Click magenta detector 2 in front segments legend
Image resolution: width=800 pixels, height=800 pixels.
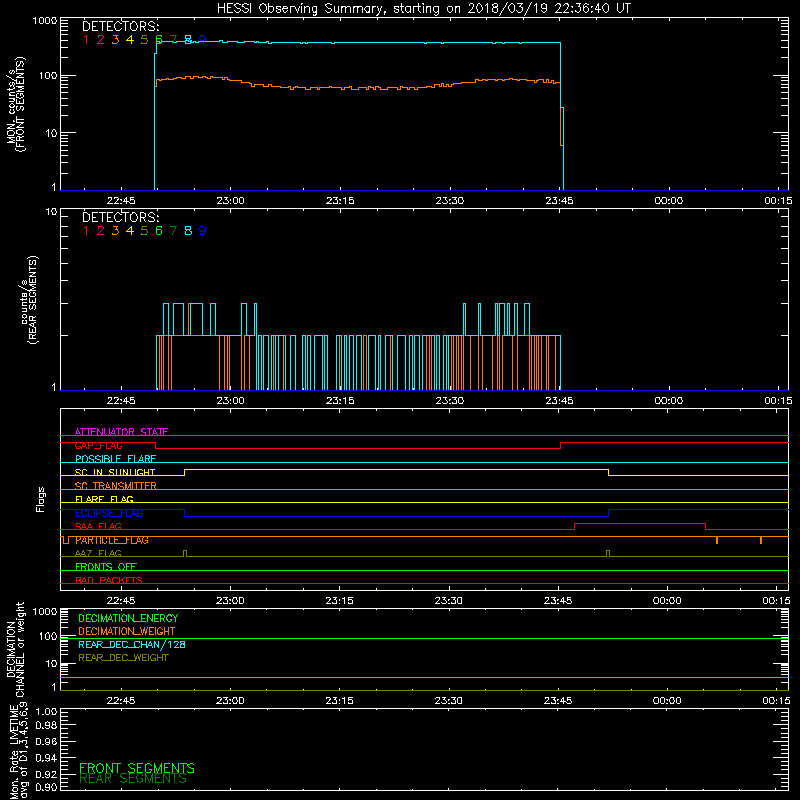pos(101,39)
